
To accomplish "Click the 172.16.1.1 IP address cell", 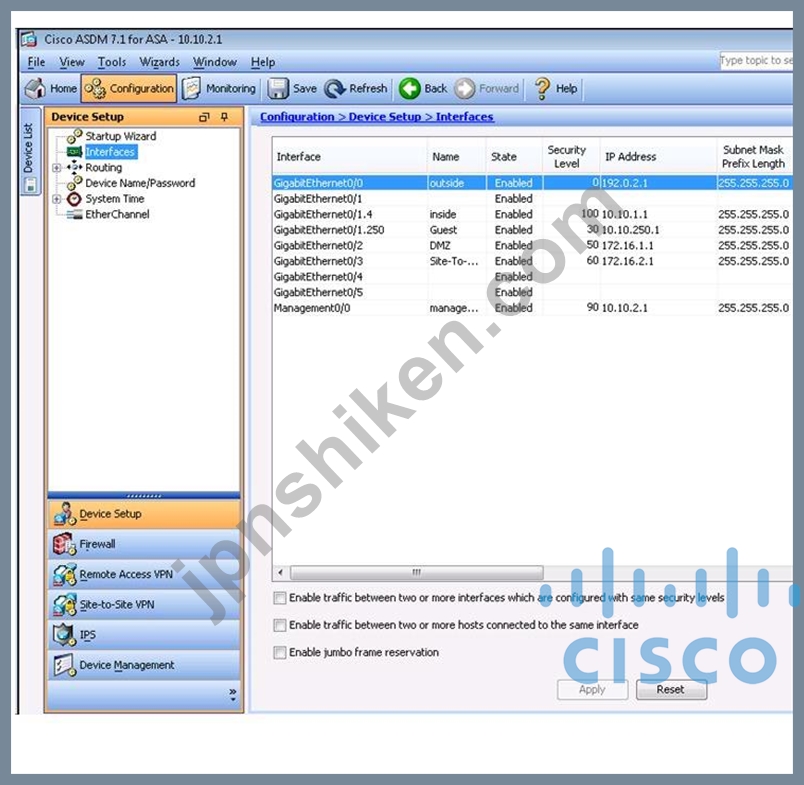I will coord(658,246).
